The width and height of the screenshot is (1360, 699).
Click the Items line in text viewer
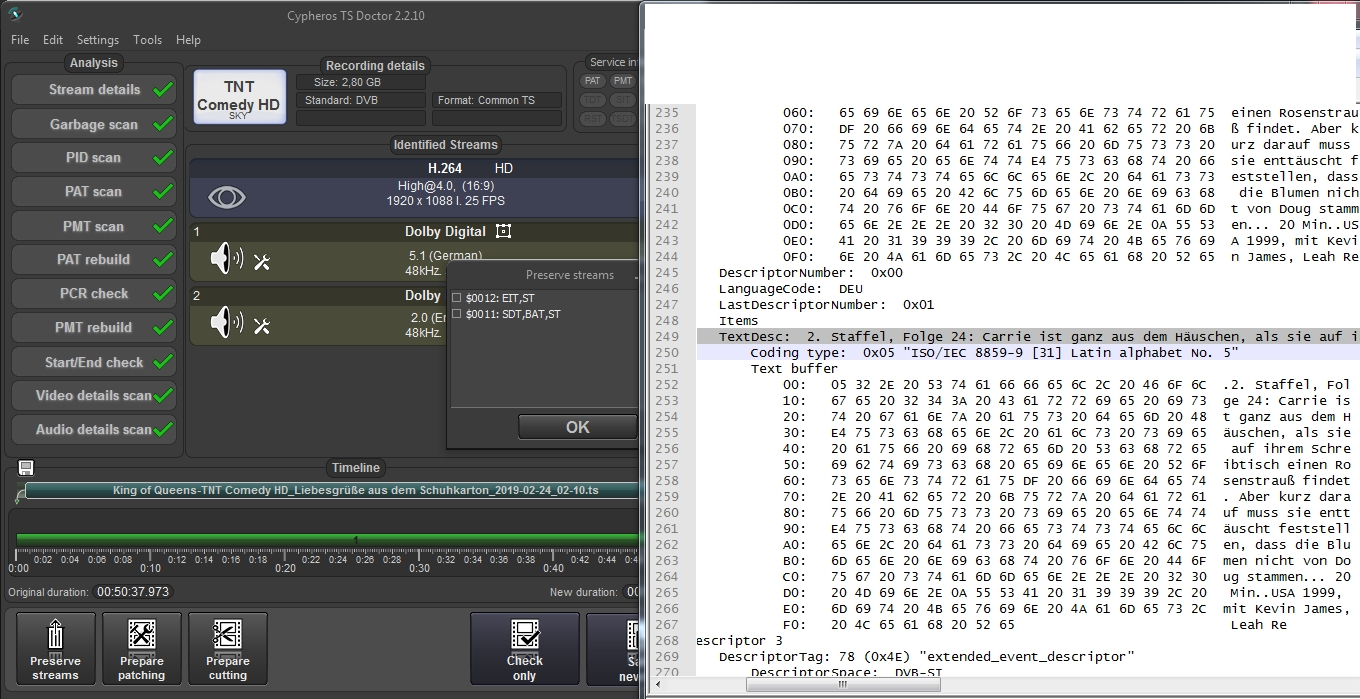[x=739, y=321]
